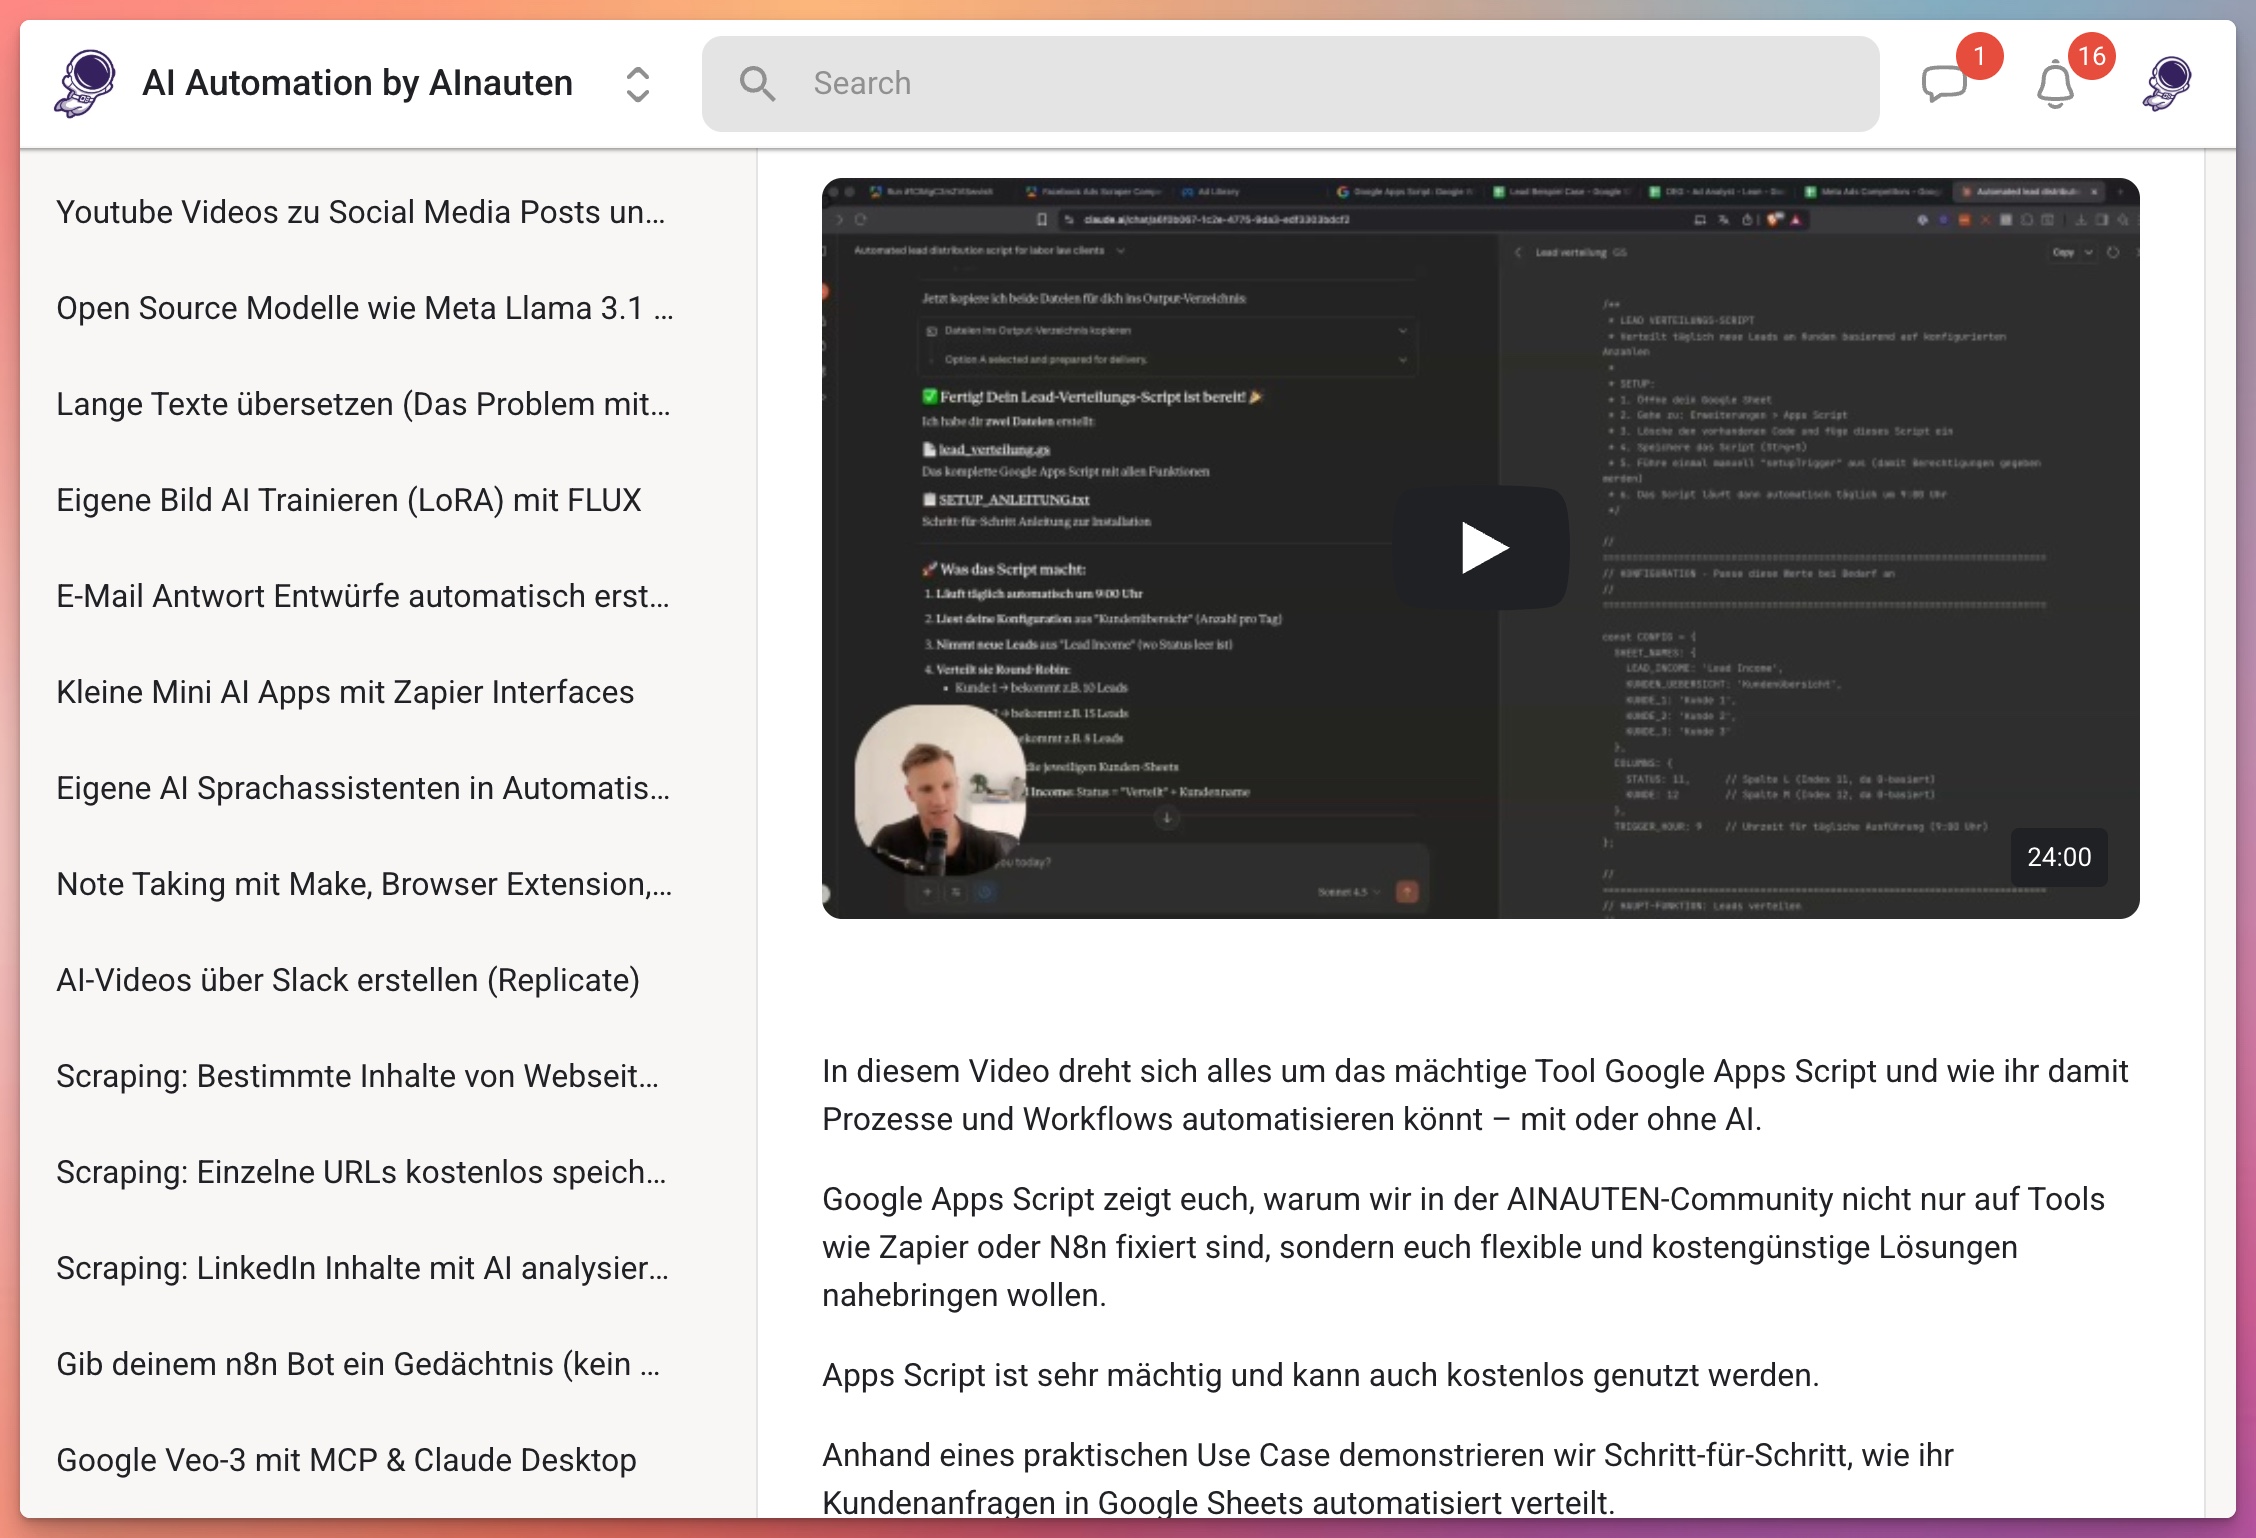Open the notifications bell
Image resolution: width=2256 pixels, height=1538 pixels.
click(x=2056, y=84)
